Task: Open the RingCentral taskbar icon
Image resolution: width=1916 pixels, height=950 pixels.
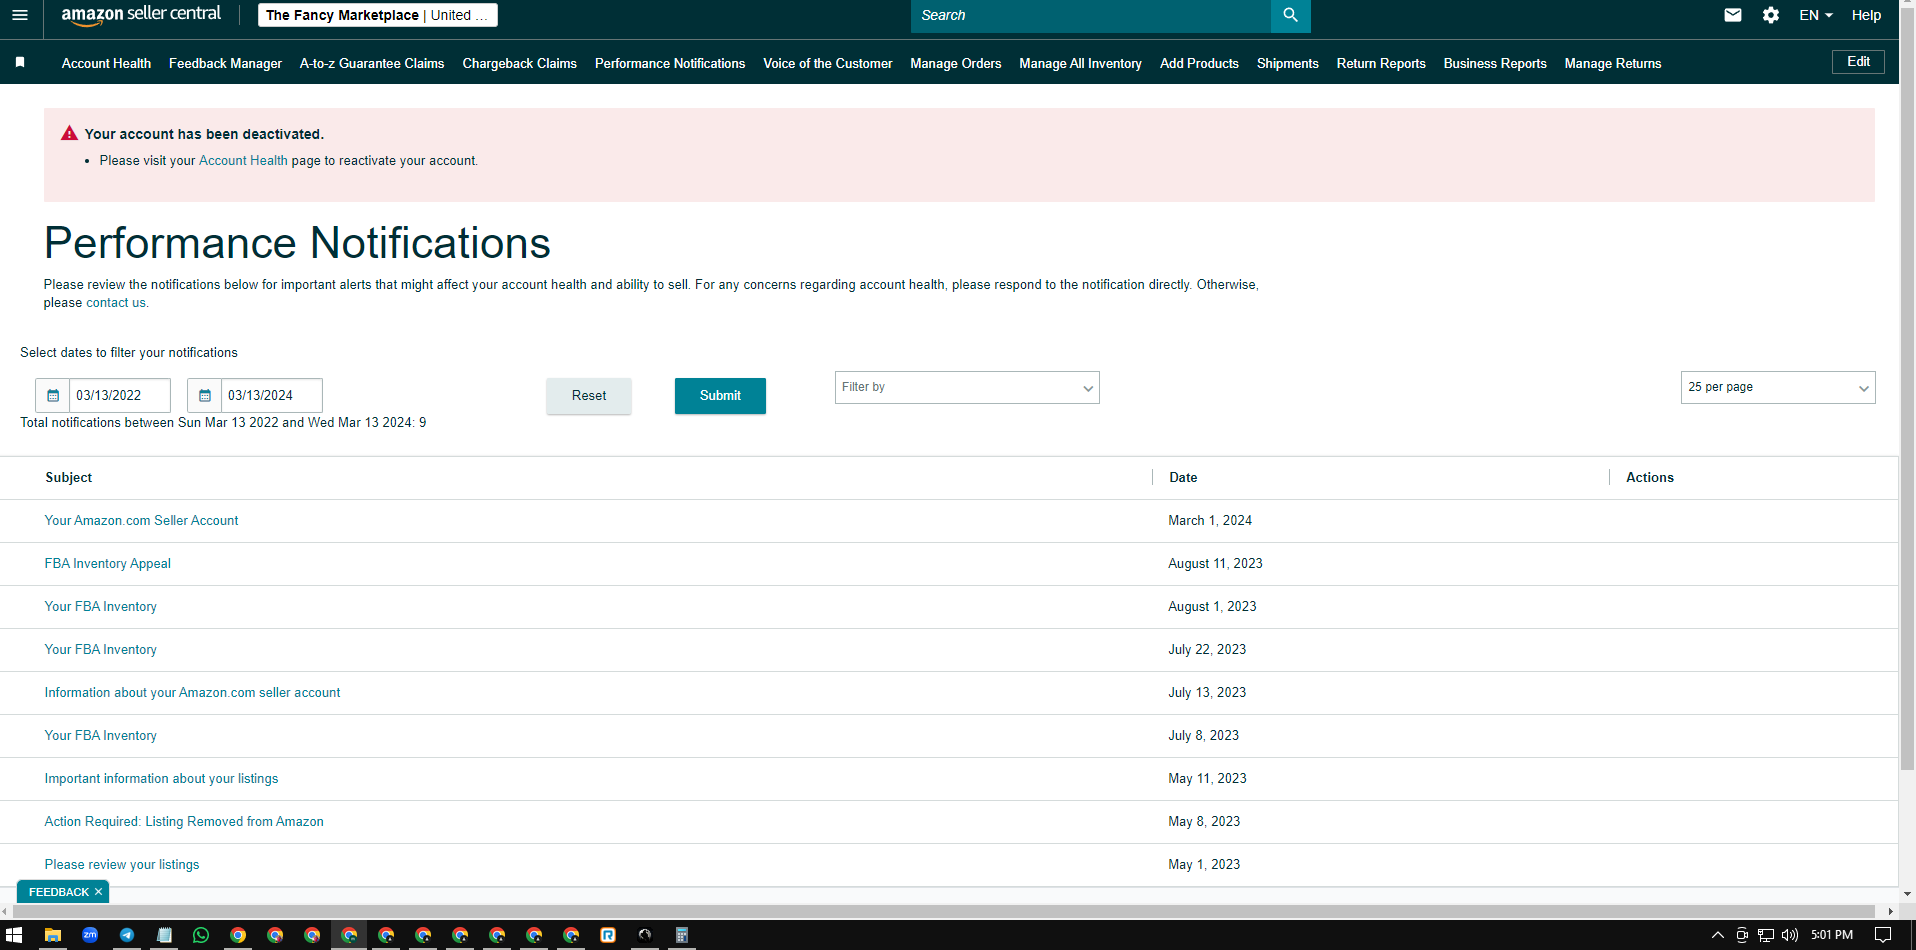Action: tap(608, 935)
